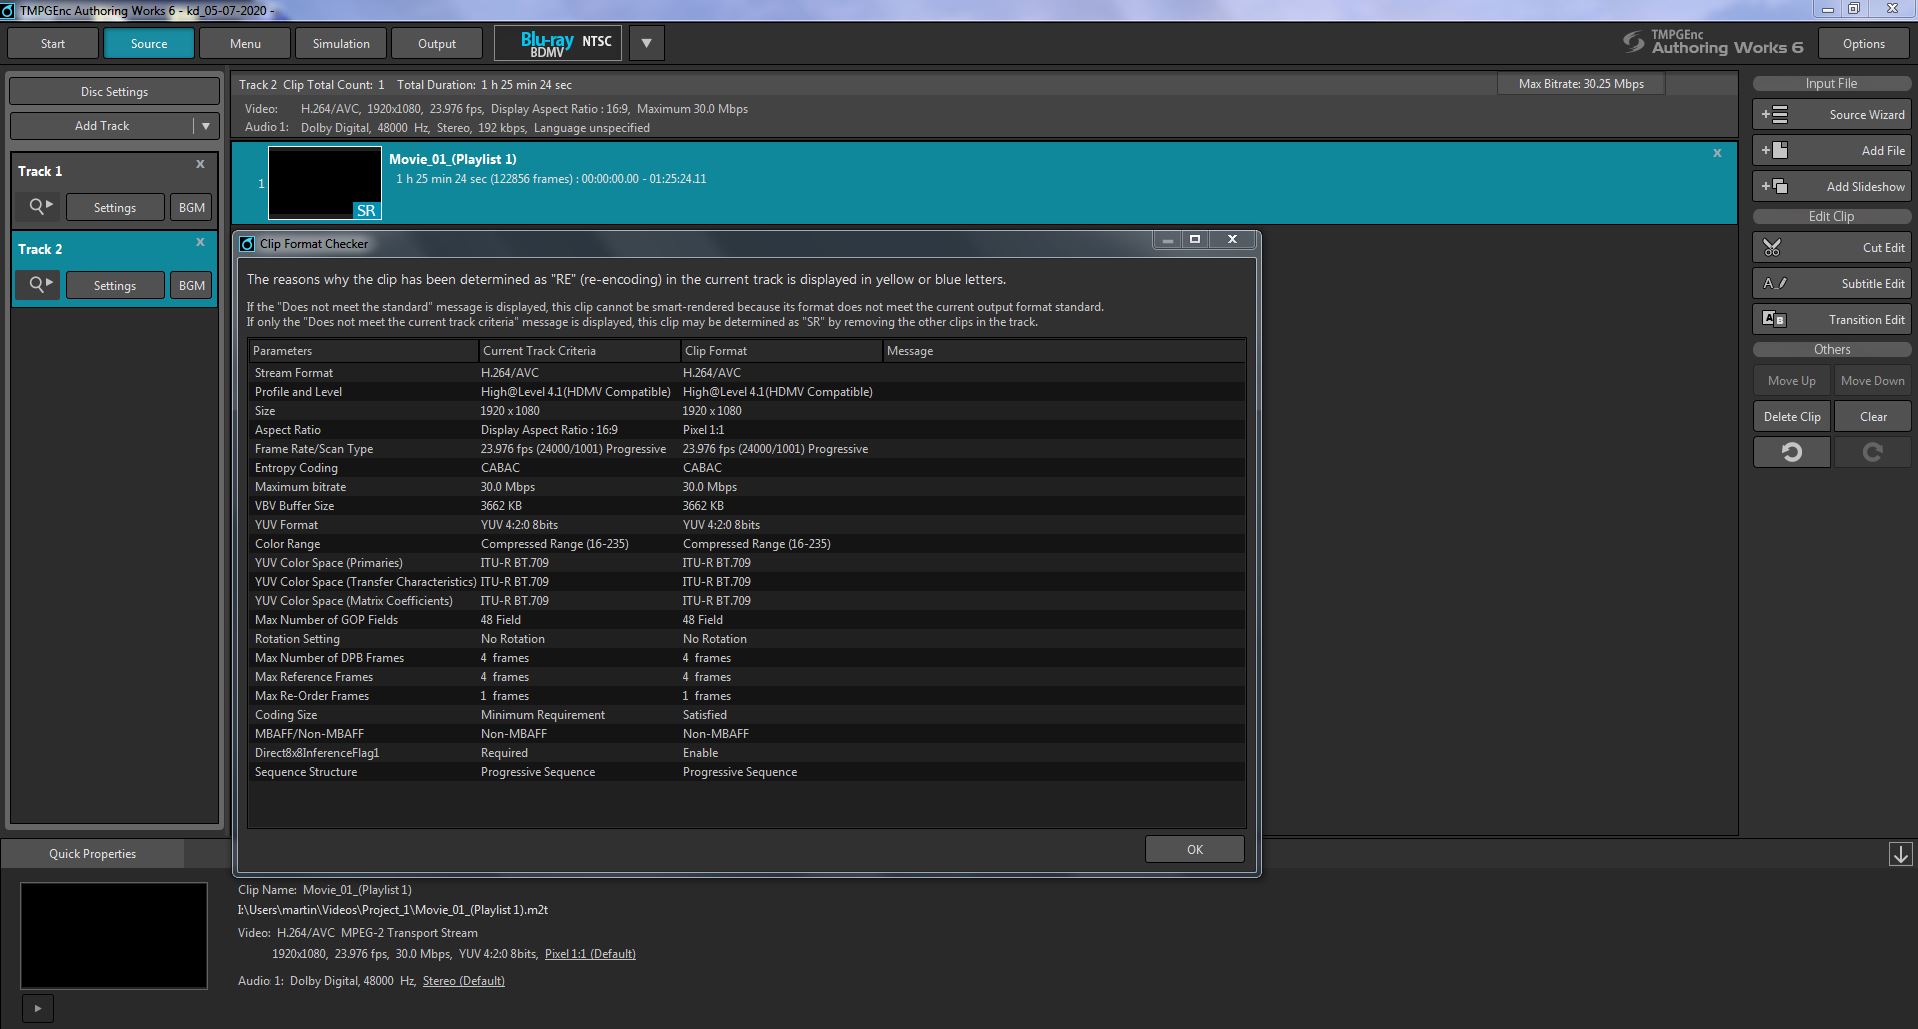Switch to the Simulation stage
Viewport: 1918px width, 1029px height.
(x=341, y=44)
